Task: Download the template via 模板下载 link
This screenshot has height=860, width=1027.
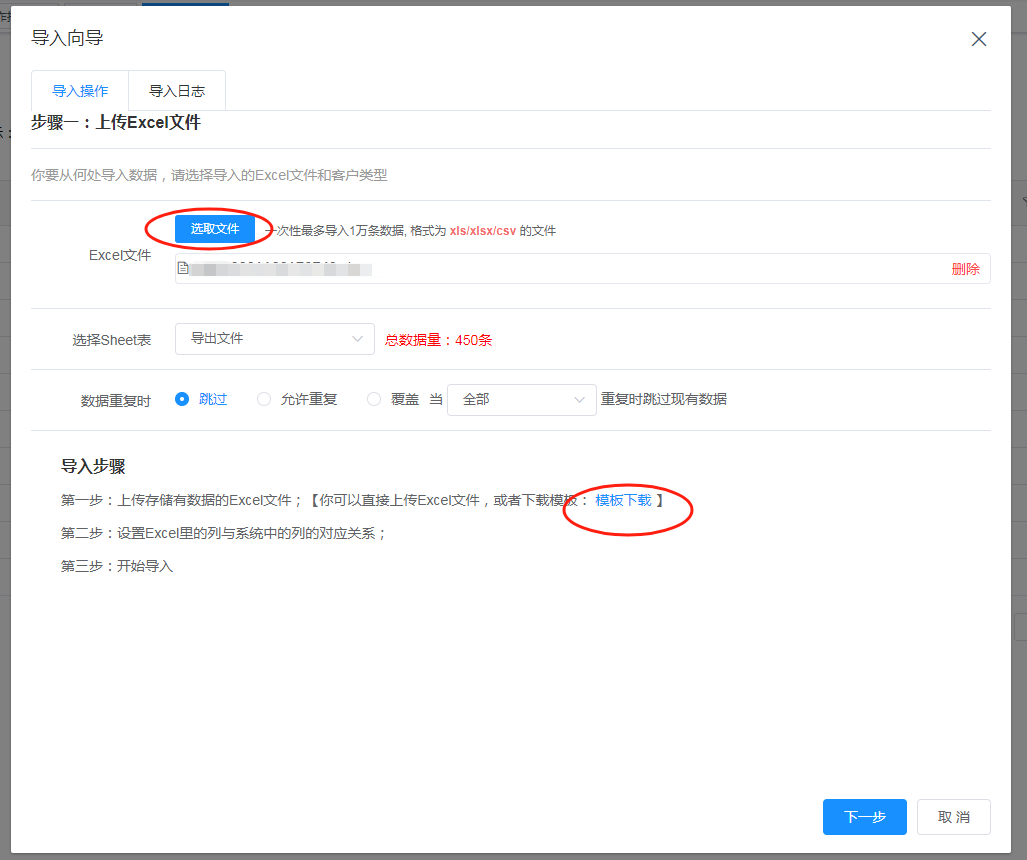Action: 623,500
